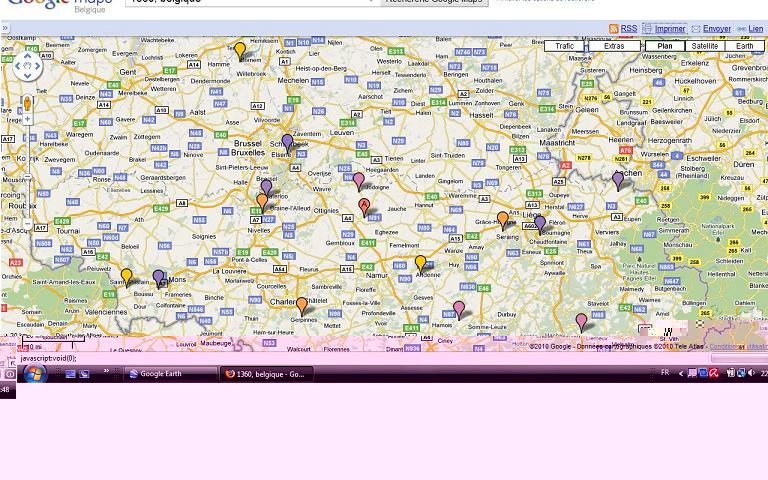Click the map search input field
The height and width of the screenshot is (480, 768).
click(252, 2)
